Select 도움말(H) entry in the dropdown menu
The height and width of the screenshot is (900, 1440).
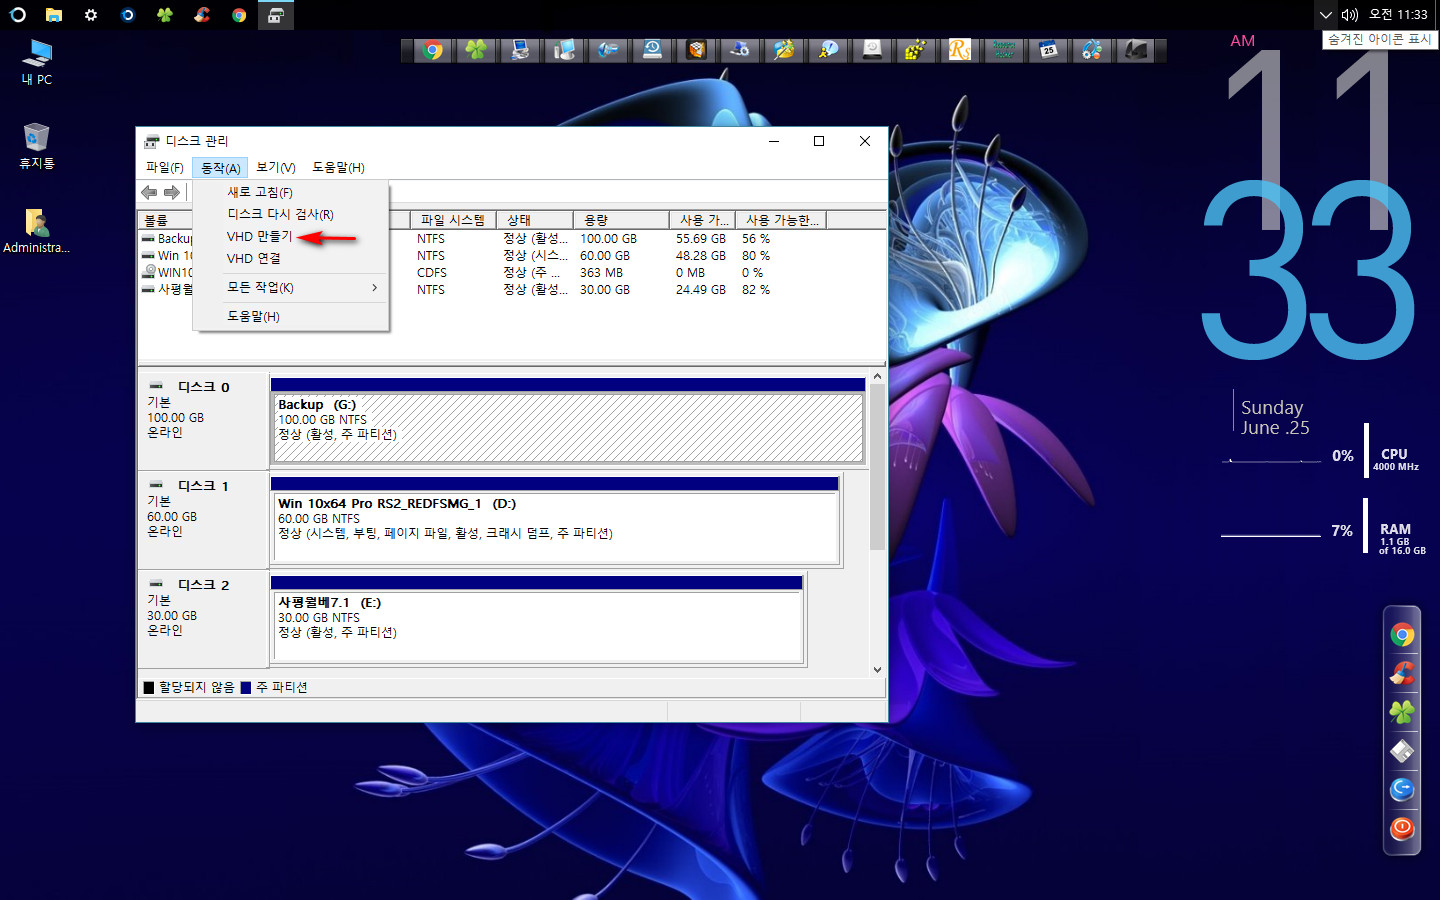(x=253, y=316)
